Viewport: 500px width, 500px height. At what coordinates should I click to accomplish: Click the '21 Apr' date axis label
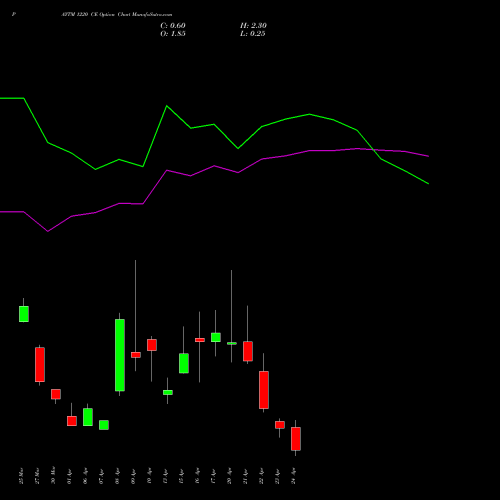(x=245, y=476)
